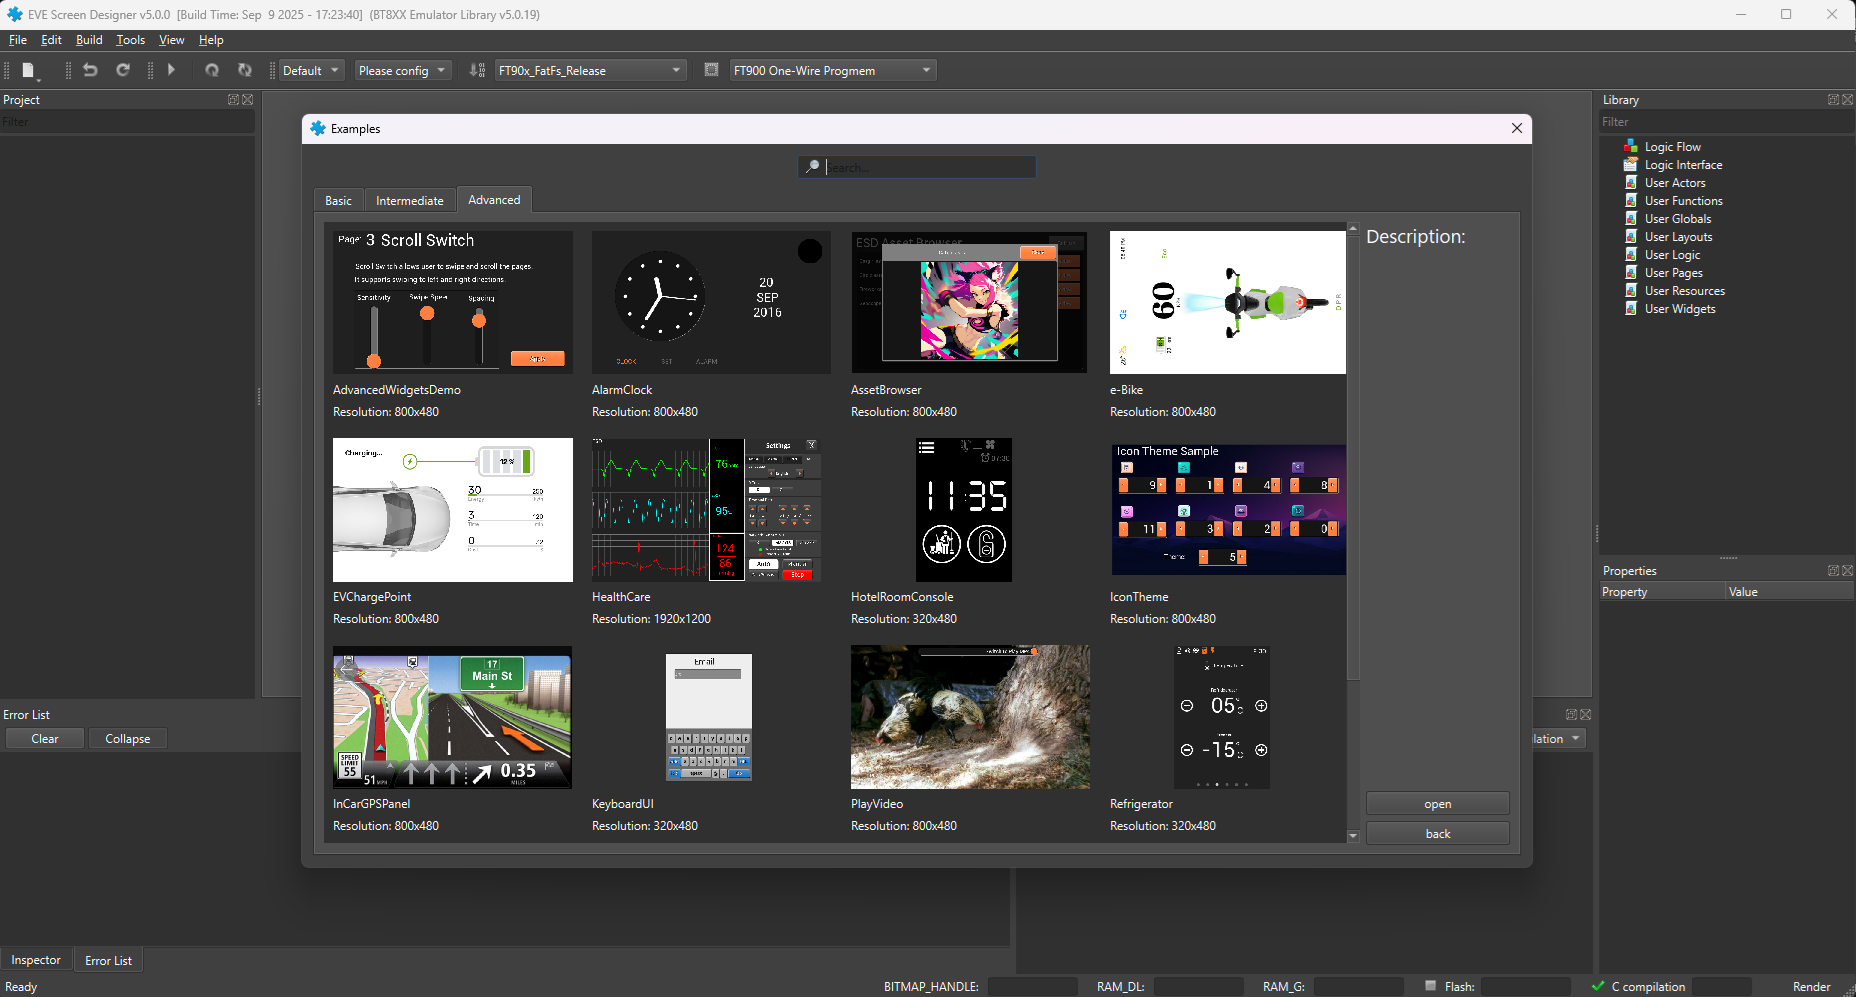Select the e-Bike example thumbnail

pyautogui.click(x=1227, y=303)
